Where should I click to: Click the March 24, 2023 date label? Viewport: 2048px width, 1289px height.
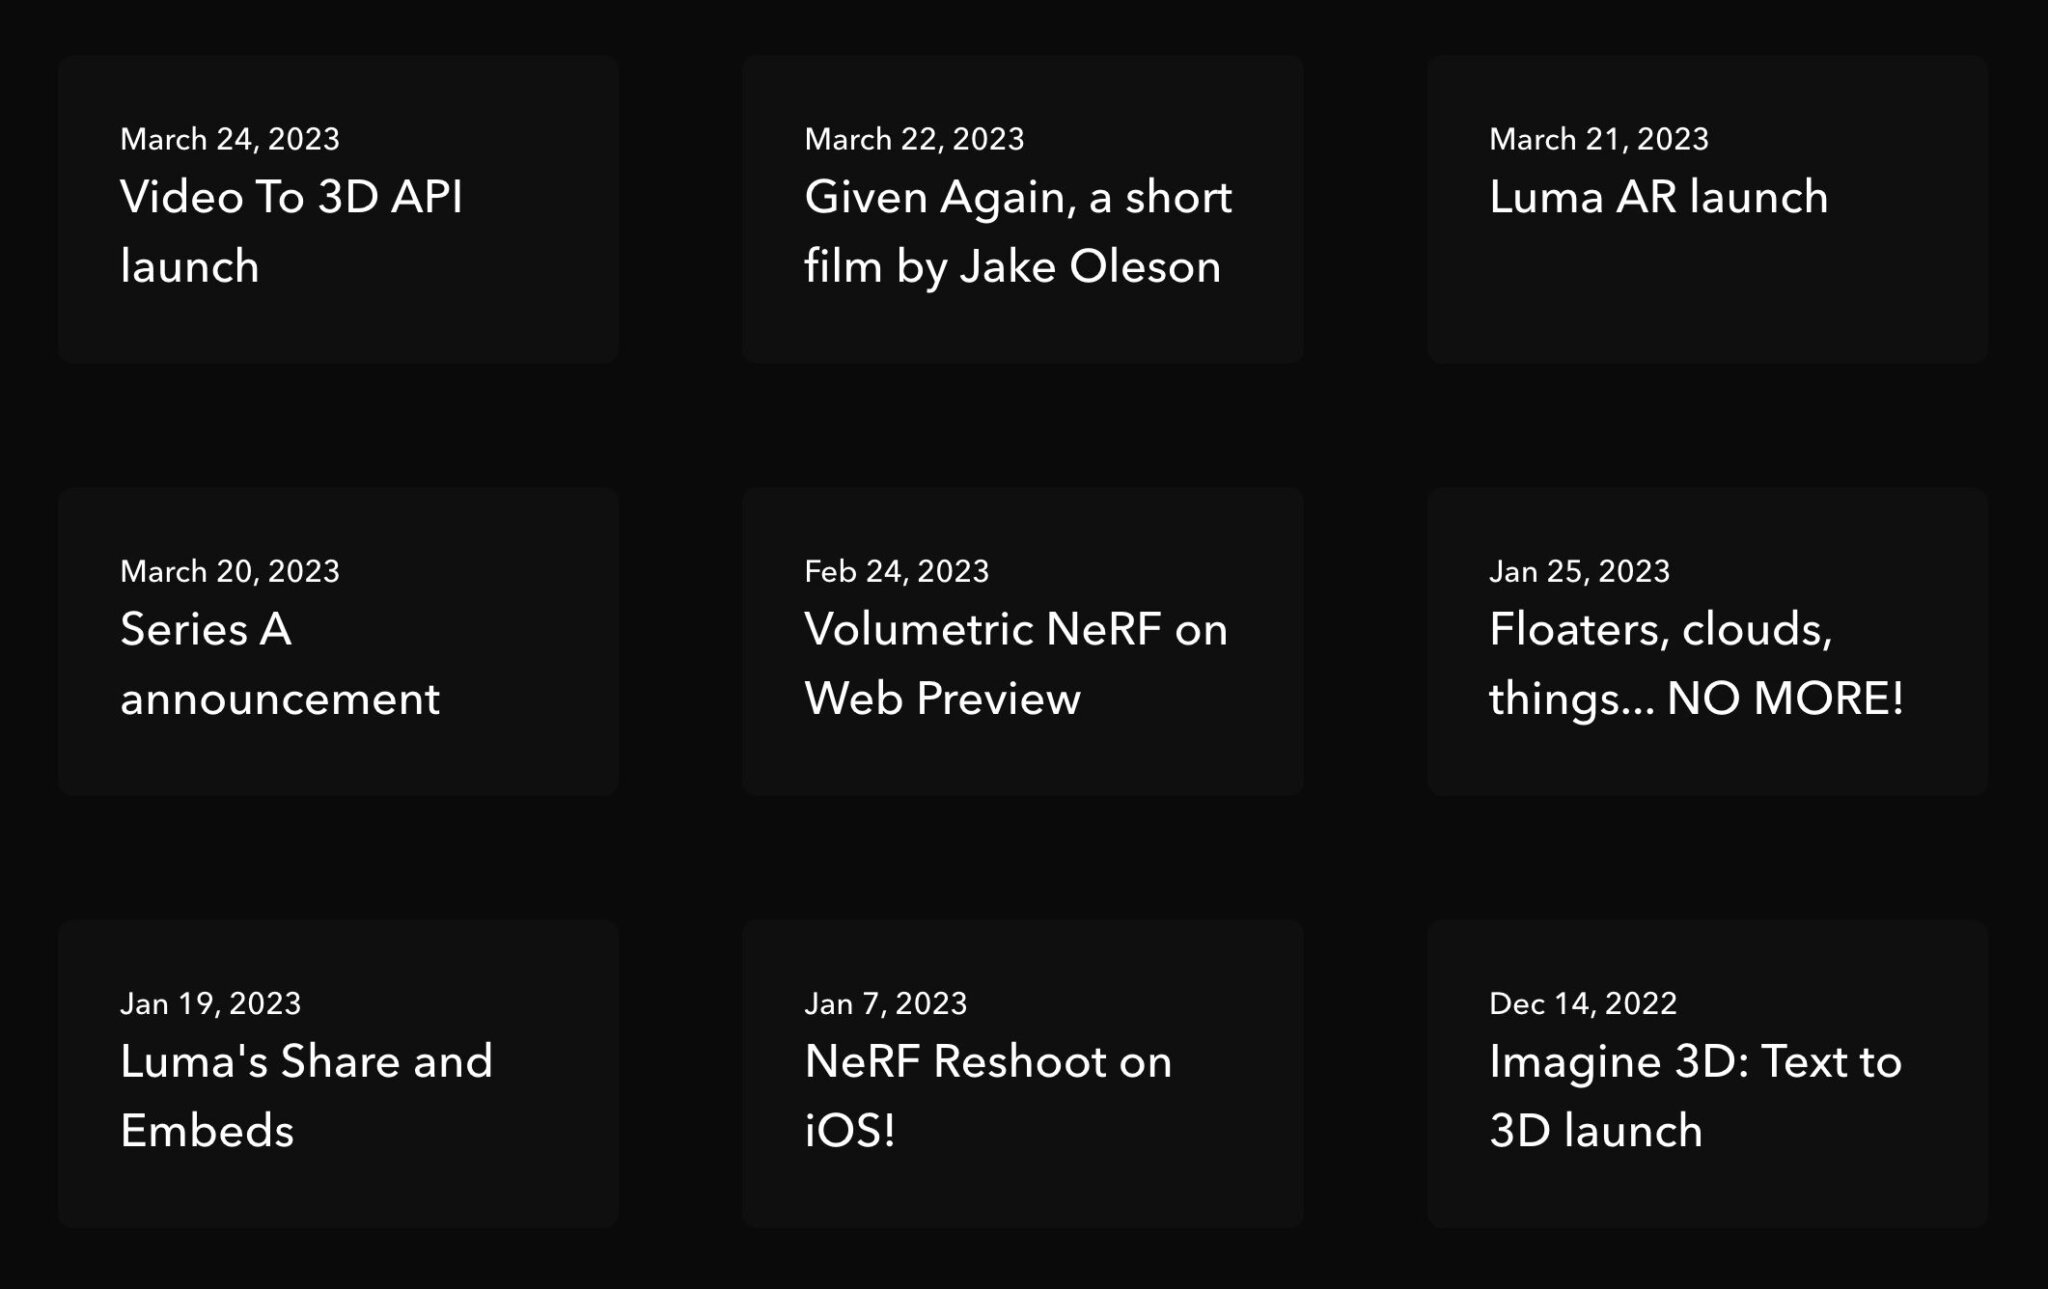pos(230,139)
